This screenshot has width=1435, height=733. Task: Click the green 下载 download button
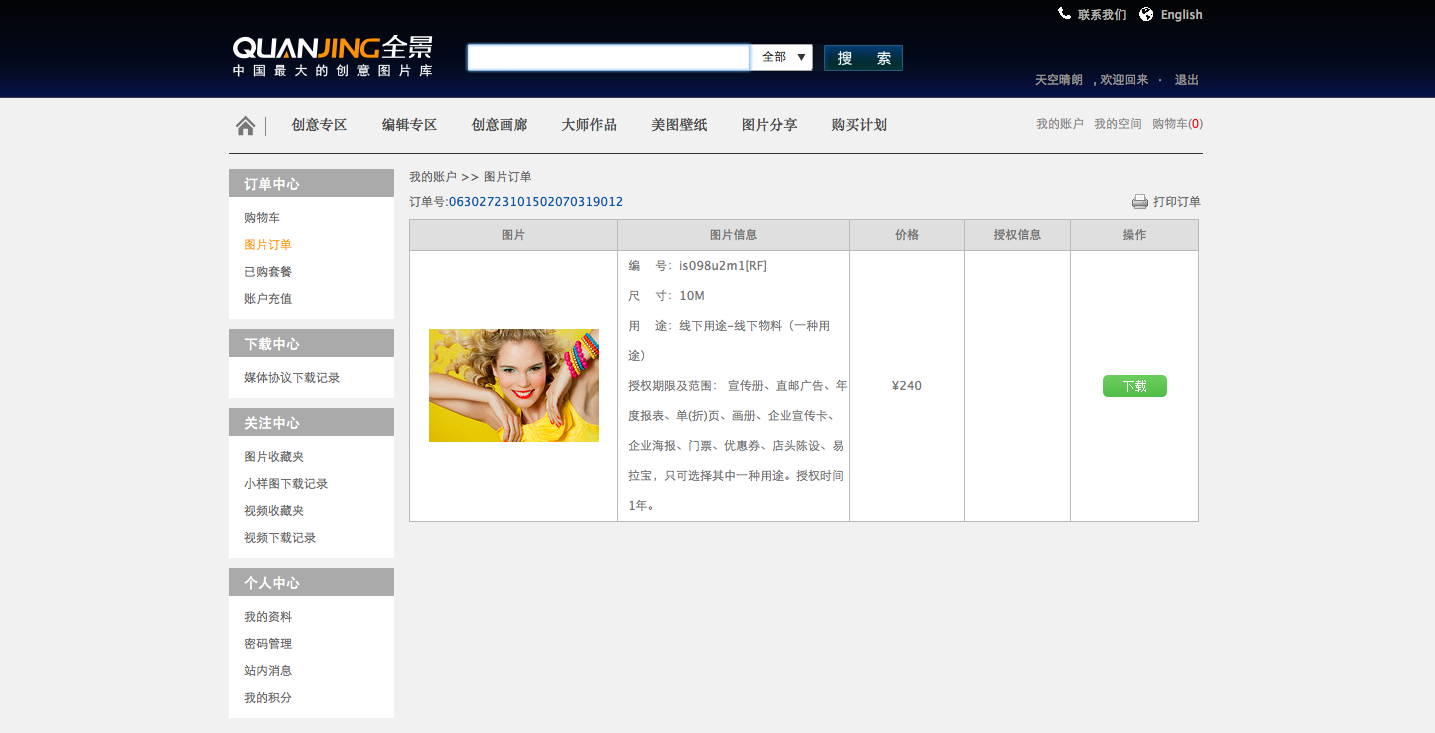(x=1134, y=386)
